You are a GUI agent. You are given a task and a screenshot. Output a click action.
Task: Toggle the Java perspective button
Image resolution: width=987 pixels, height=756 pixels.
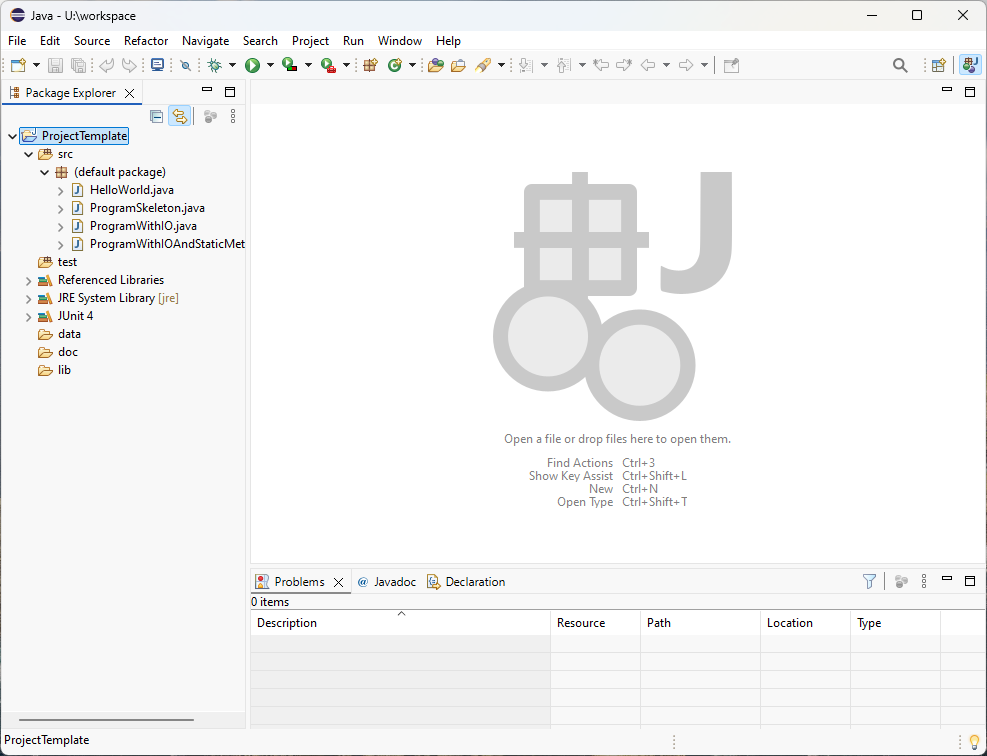coord(969,65)
